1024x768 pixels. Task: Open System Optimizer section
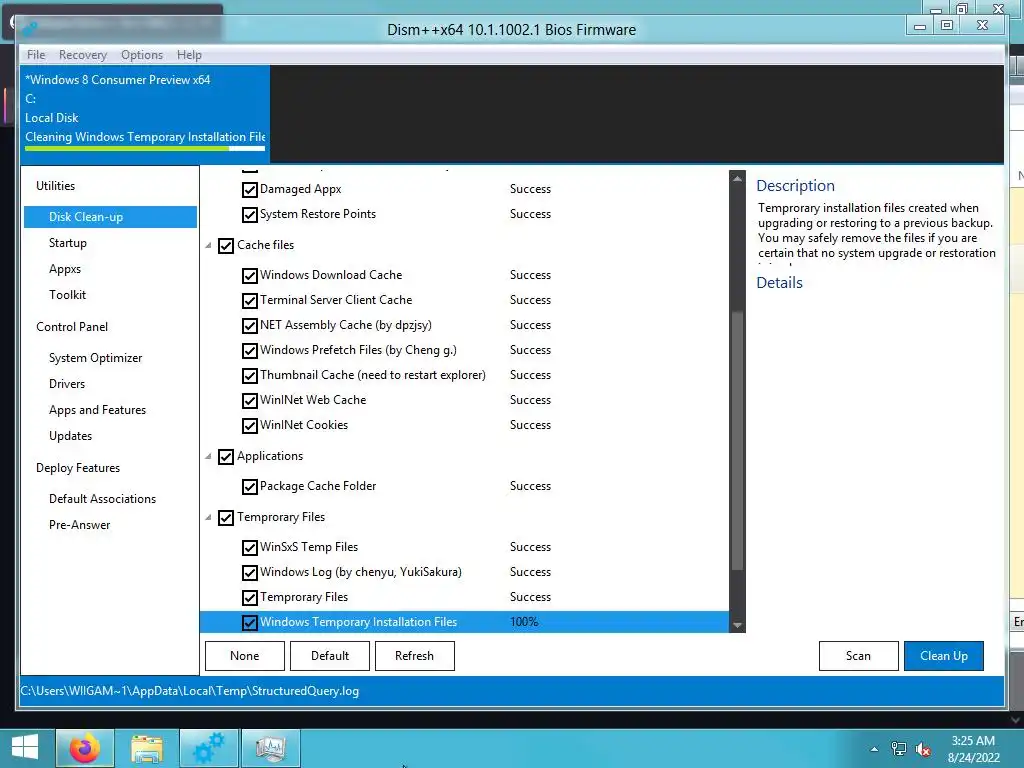coord(95,358)
